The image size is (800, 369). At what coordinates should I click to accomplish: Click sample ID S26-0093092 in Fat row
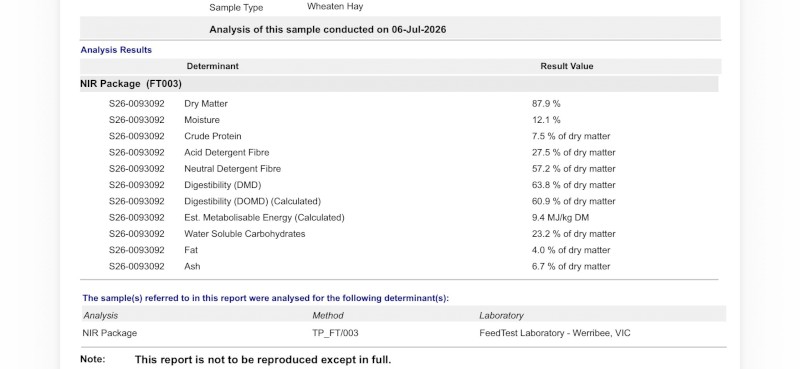coord(137,250)
